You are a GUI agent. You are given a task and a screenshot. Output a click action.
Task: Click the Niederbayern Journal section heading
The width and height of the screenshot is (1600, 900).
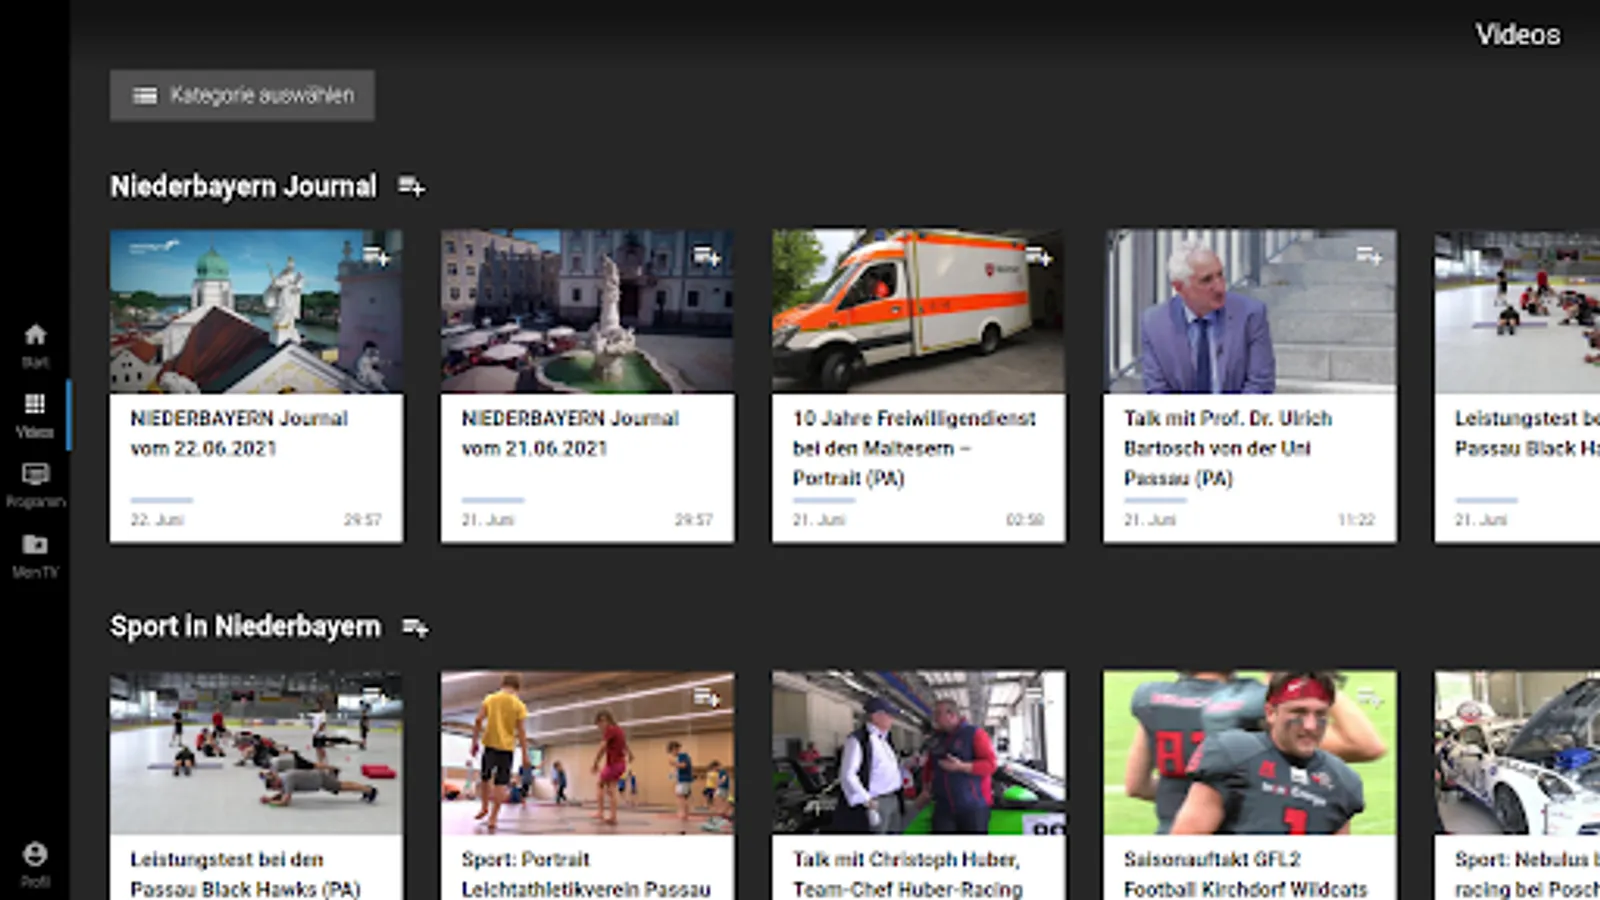[244, 186]
